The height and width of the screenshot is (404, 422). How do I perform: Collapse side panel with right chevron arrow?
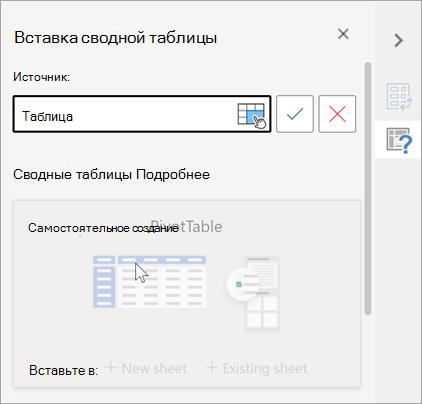click(398, 40)
